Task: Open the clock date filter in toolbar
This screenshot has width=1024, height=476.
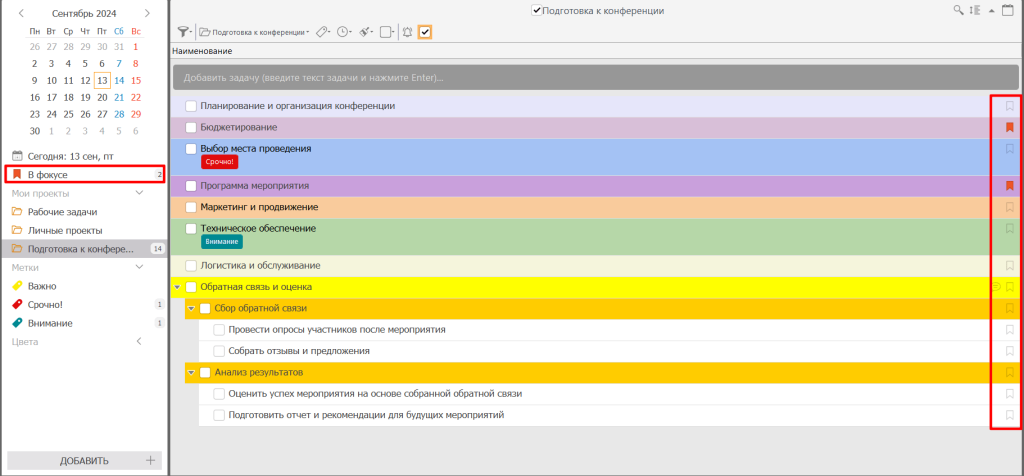Action: (x=344, y=32)
